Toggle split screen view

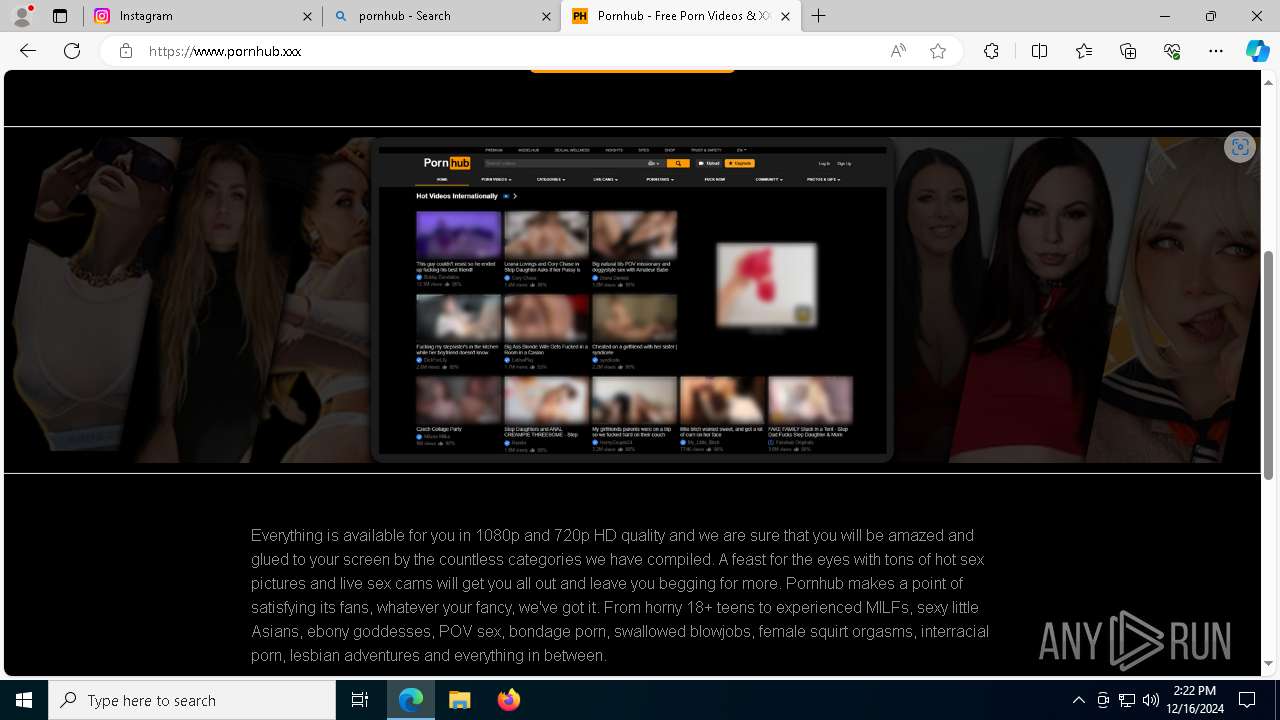click(x=1039, y=51)
